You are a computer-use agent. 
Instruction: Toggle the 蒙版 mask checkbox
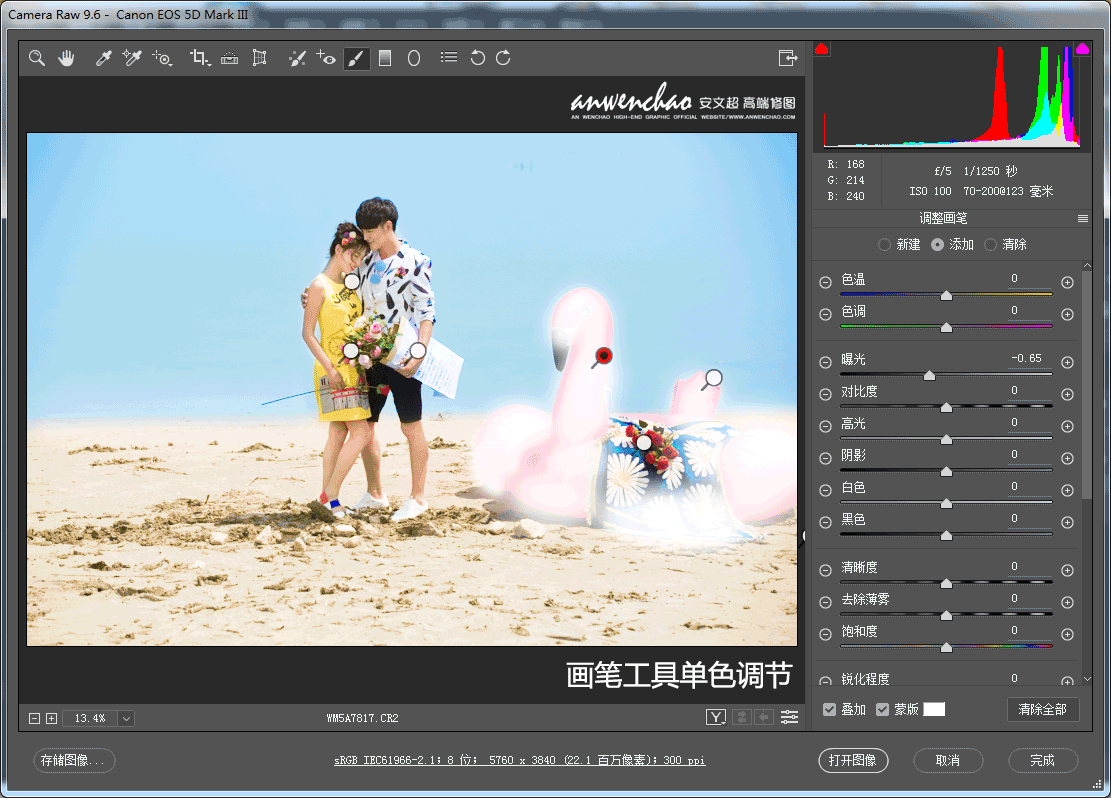click(882, 709)
